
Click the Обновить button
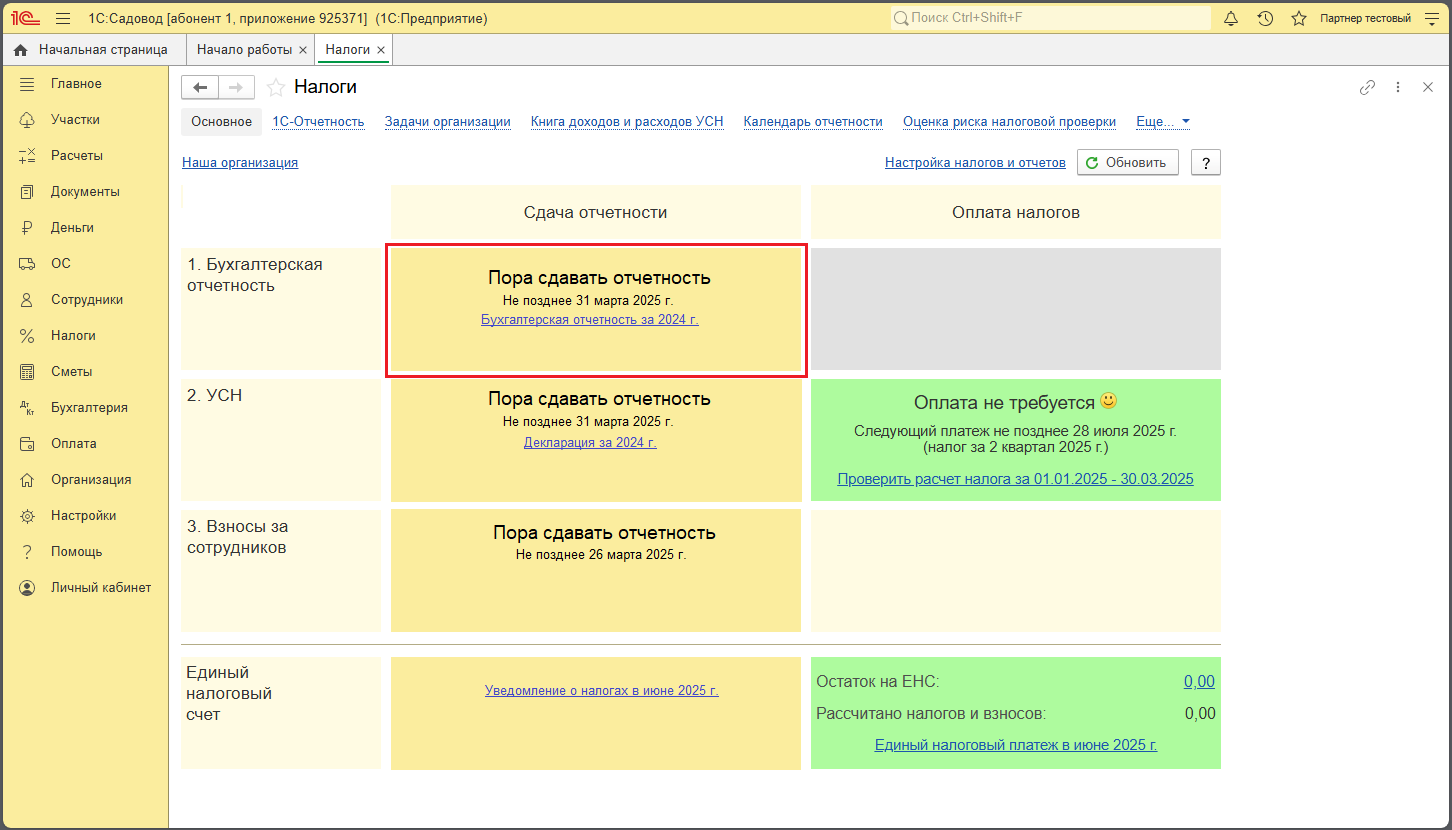(x=1127, y=163)
